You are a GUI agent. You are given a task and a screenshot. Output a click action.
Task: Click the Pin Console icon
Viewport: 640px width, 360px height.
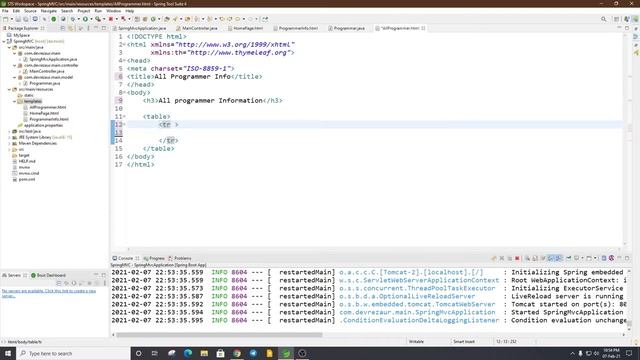[x=569, y=258]
